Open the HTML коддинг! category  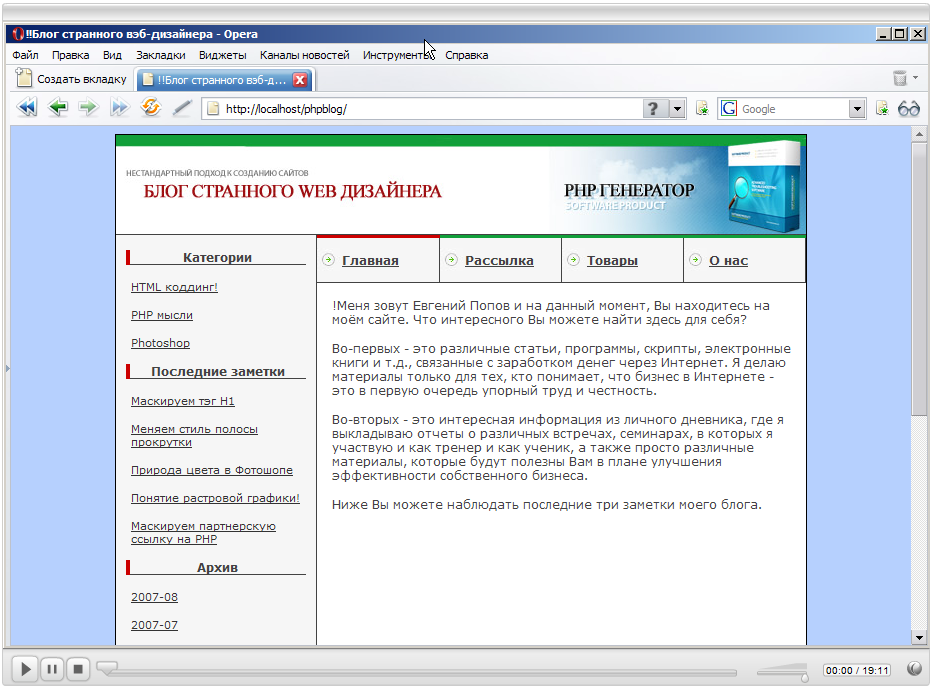click(174, 287)
